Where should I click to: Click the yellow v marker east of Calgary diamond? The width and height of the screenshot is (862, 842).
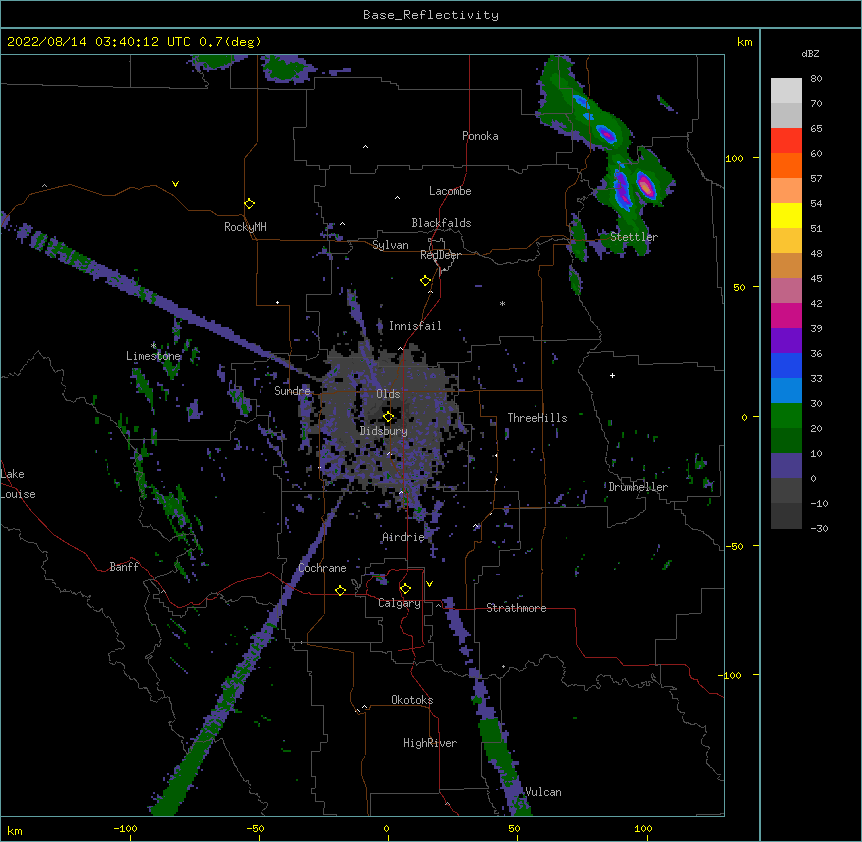[x=429, y=584]
